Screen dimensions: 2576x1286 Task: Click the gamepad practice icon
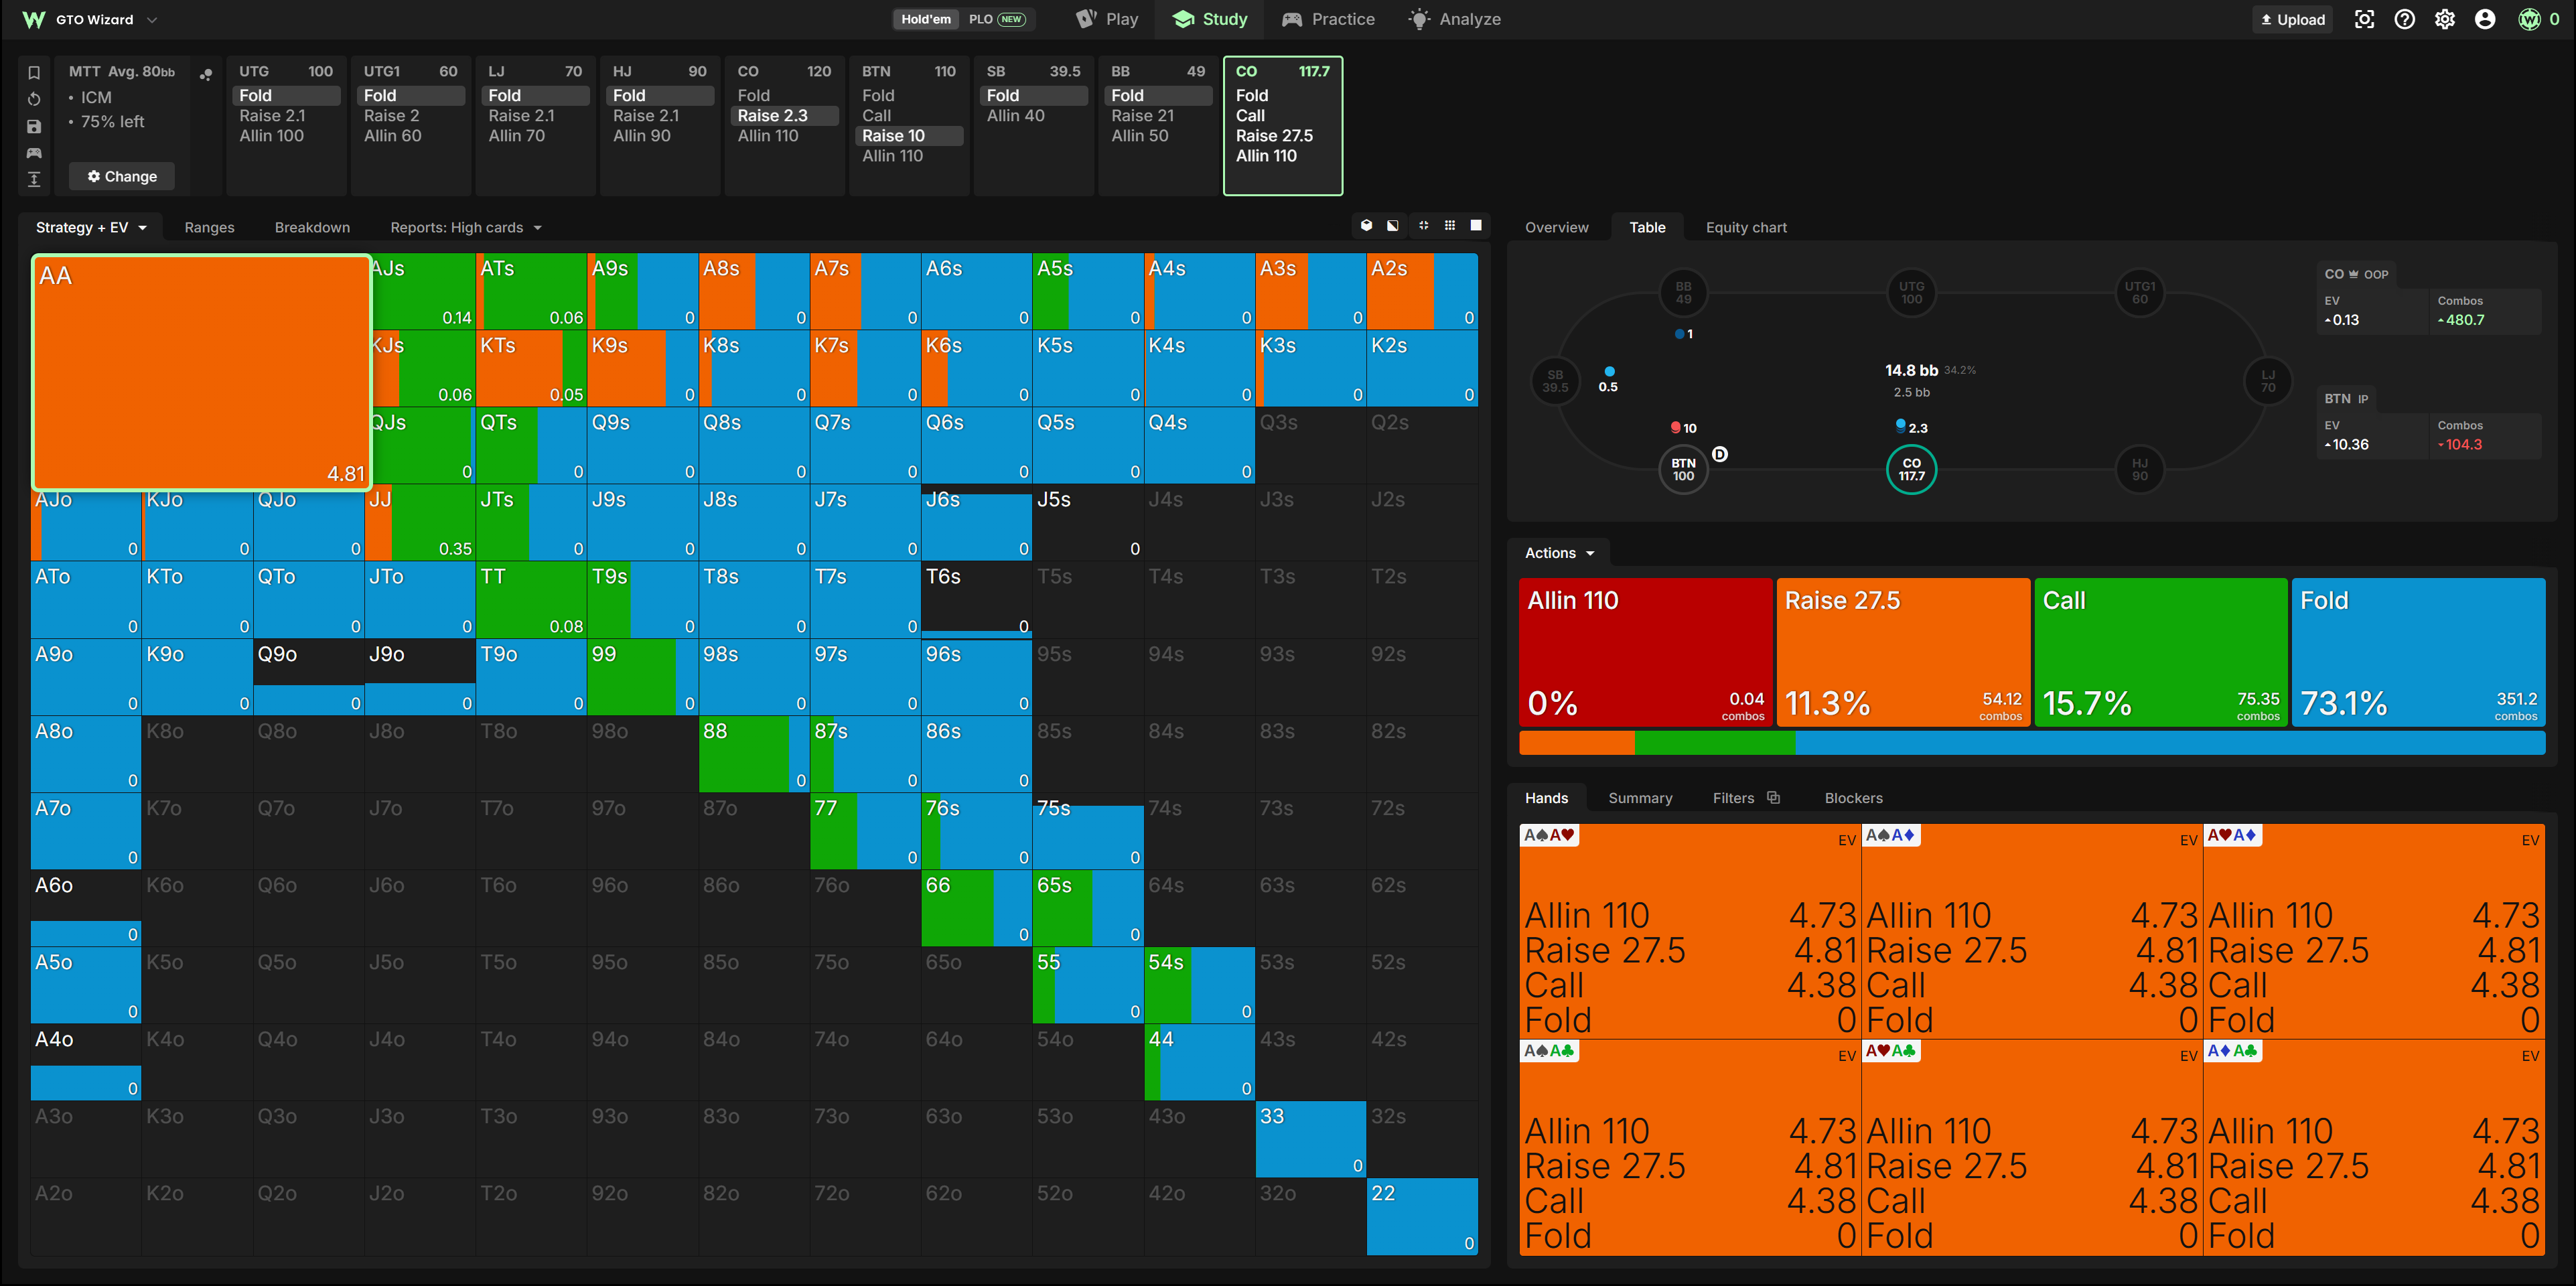click(34, 153)
